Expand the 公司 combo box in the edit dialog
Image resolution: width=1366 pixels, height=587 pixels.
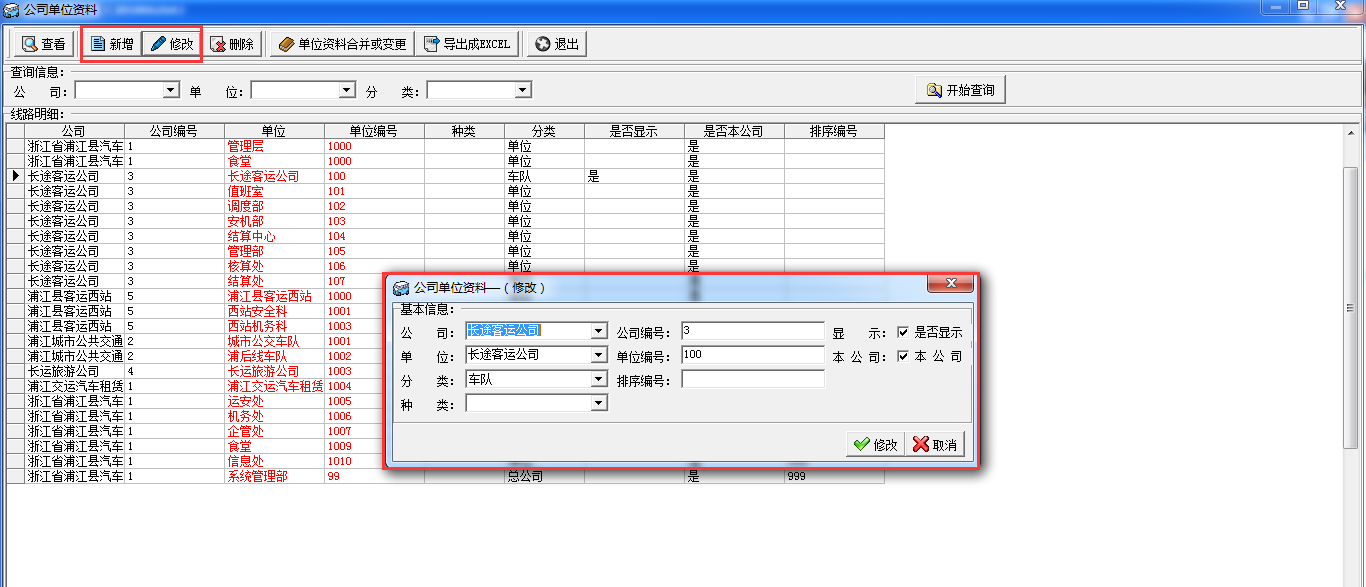pos(599,331)
